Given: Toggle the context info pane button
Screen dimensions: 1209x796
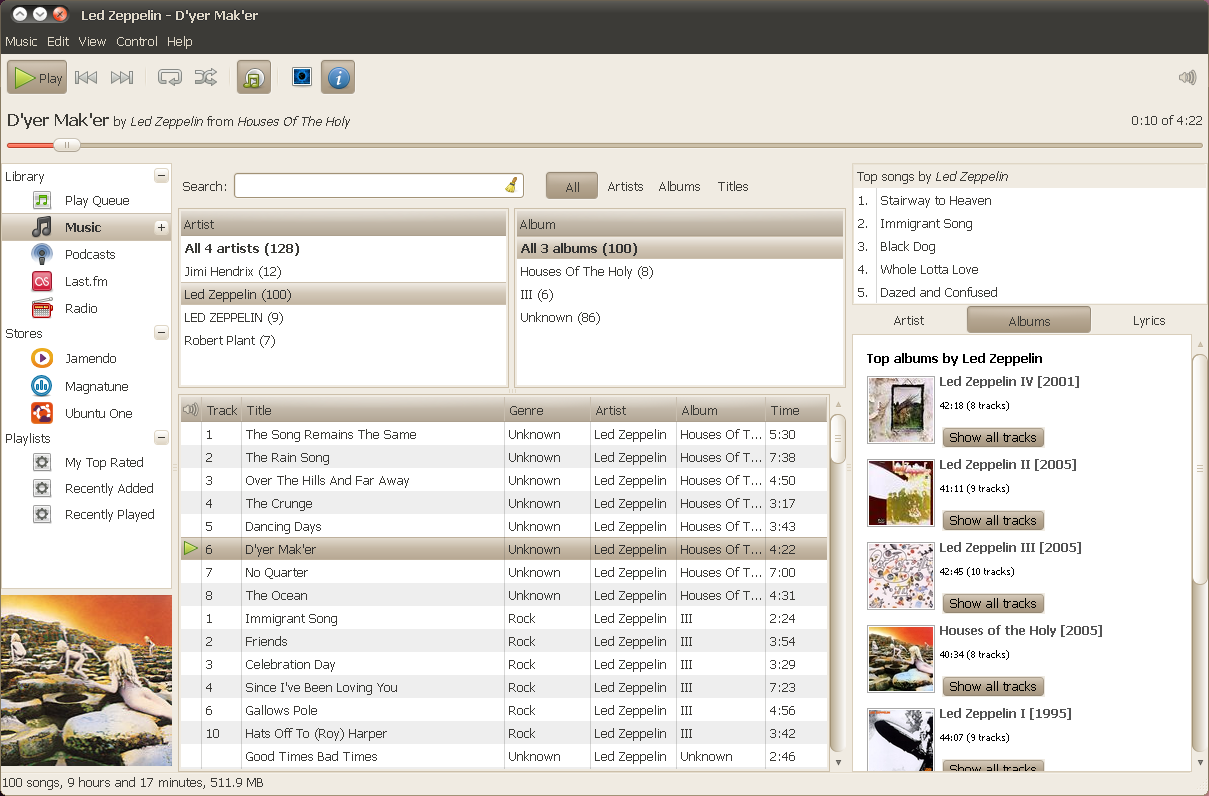Looking at the screenshot, I should 338,77.
